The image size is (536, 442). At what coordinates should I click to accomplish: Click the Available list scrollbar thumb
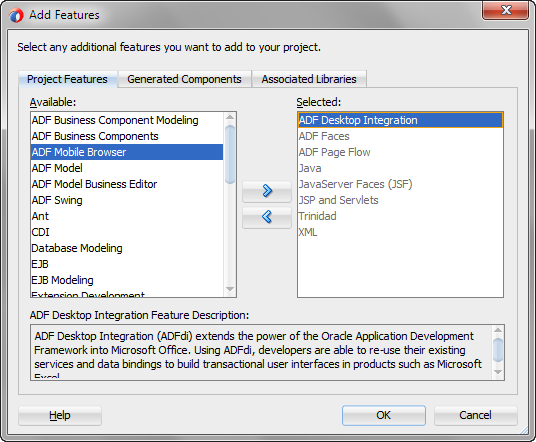point(230,155)
